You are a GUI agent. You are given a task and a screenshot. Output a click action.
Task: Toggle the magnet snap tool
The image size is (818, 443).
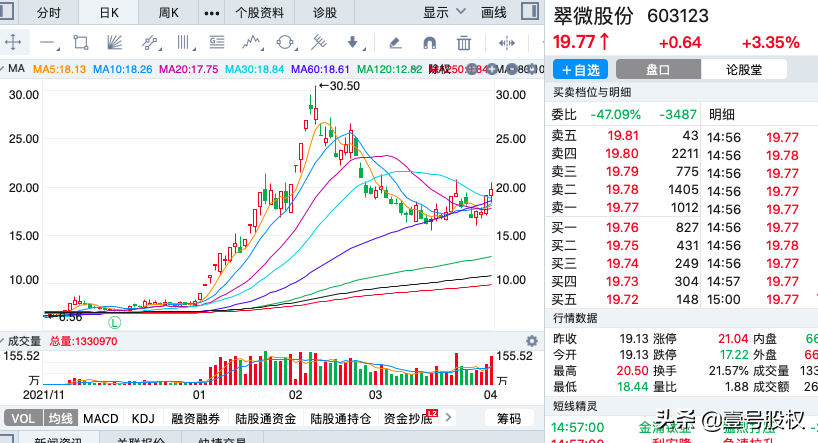[429, 43]
